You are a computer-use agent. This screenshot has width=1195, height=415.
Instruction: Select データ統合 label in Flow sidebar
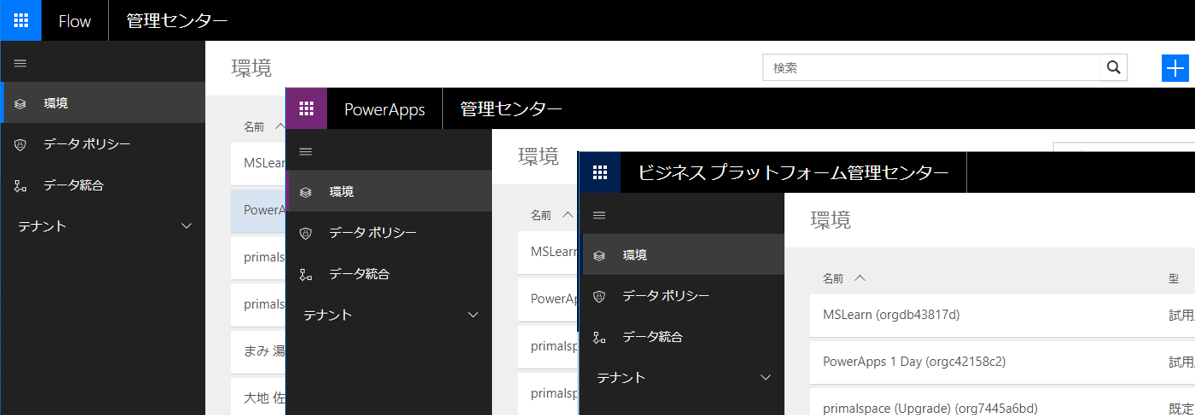(73, 185)
